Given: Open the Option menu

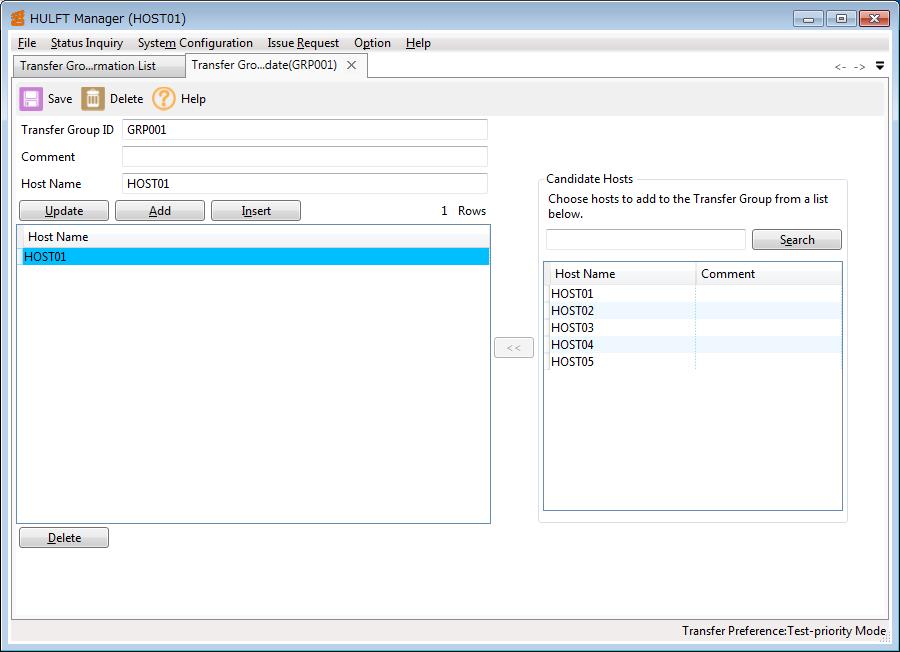Looking at the screenshot, I should coord(373,43).
